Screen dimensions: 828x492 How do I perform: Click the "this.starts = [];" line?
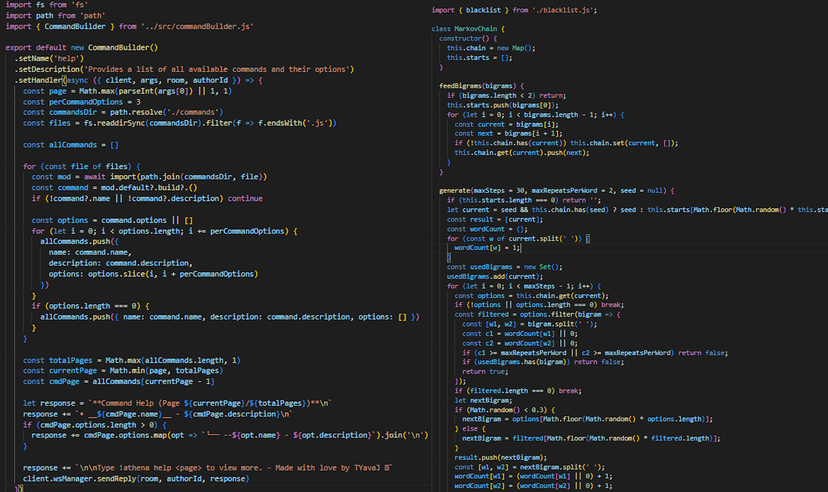tap(480, 58)
